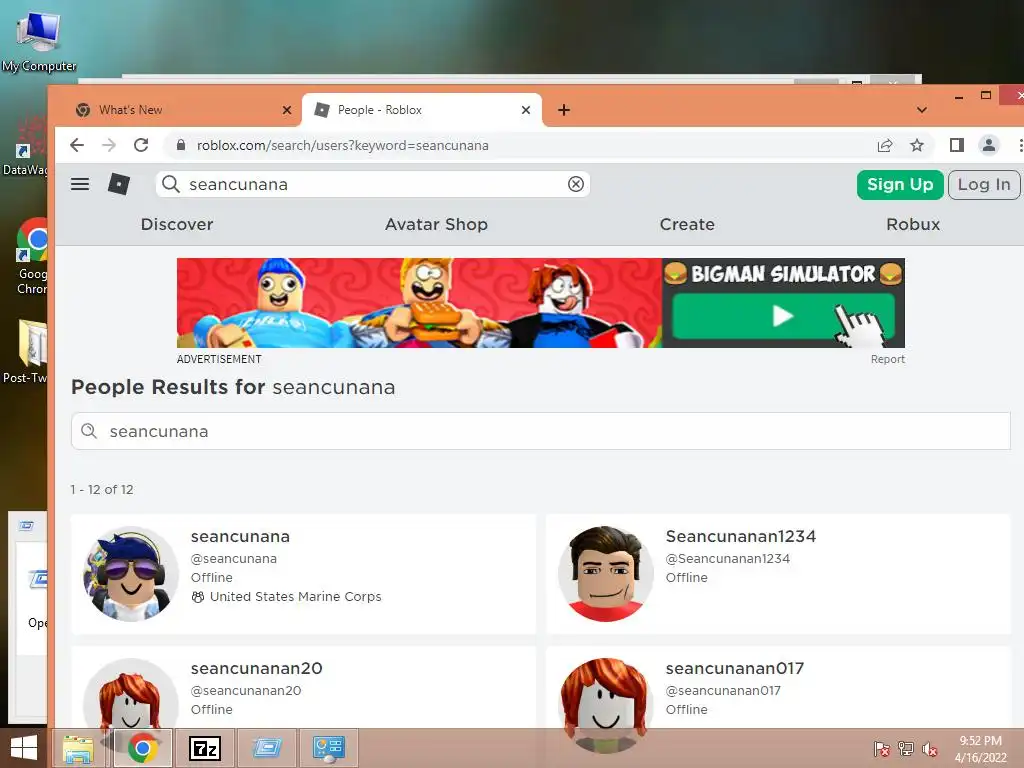The height and width of the screenshot is (768, 1024).
Task: Go back to the previous page
Action: pos(77,145)
